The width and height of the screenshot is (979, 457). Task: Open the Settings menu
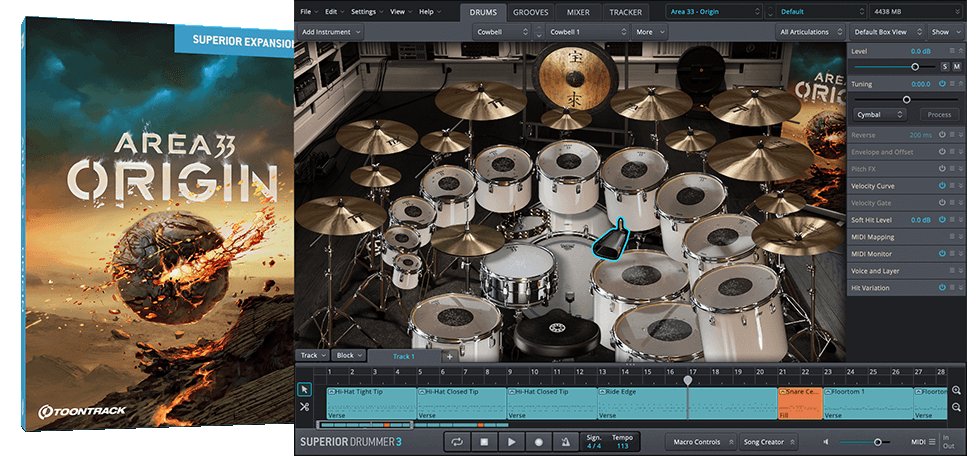(367, 12)
